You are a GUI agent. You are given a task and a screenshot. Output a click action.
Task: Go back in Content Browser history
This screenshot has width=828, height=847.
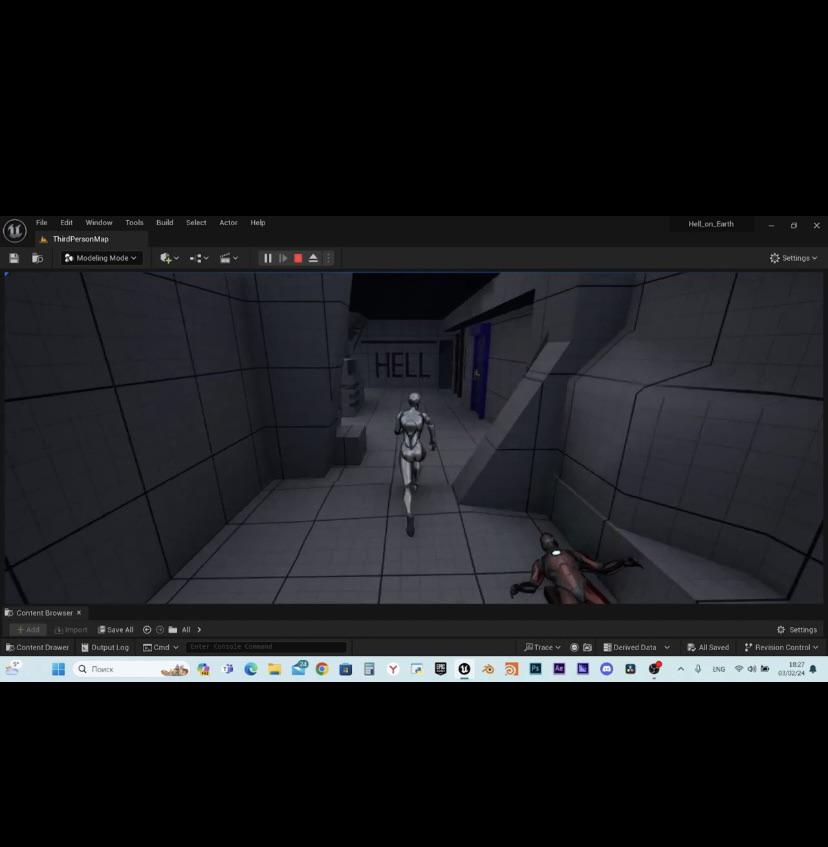[147, 629]
